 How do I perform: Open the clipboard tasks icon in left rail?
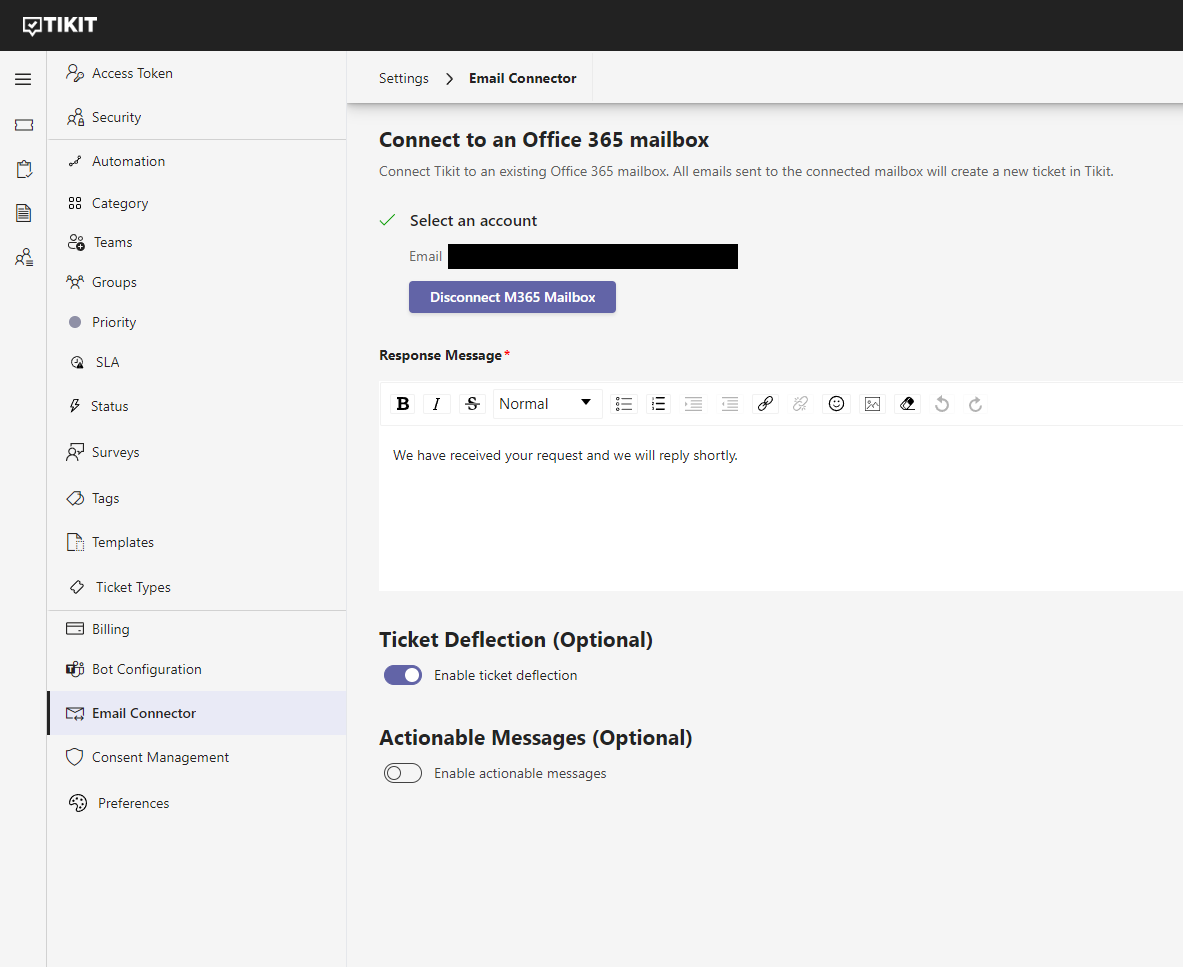click(23, 169)
